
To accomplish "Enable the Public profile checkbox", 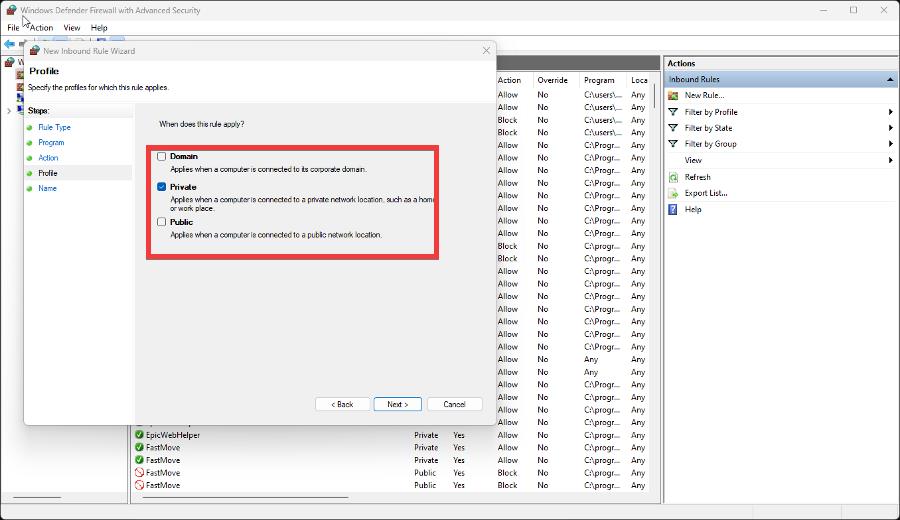I will [161, 222].
